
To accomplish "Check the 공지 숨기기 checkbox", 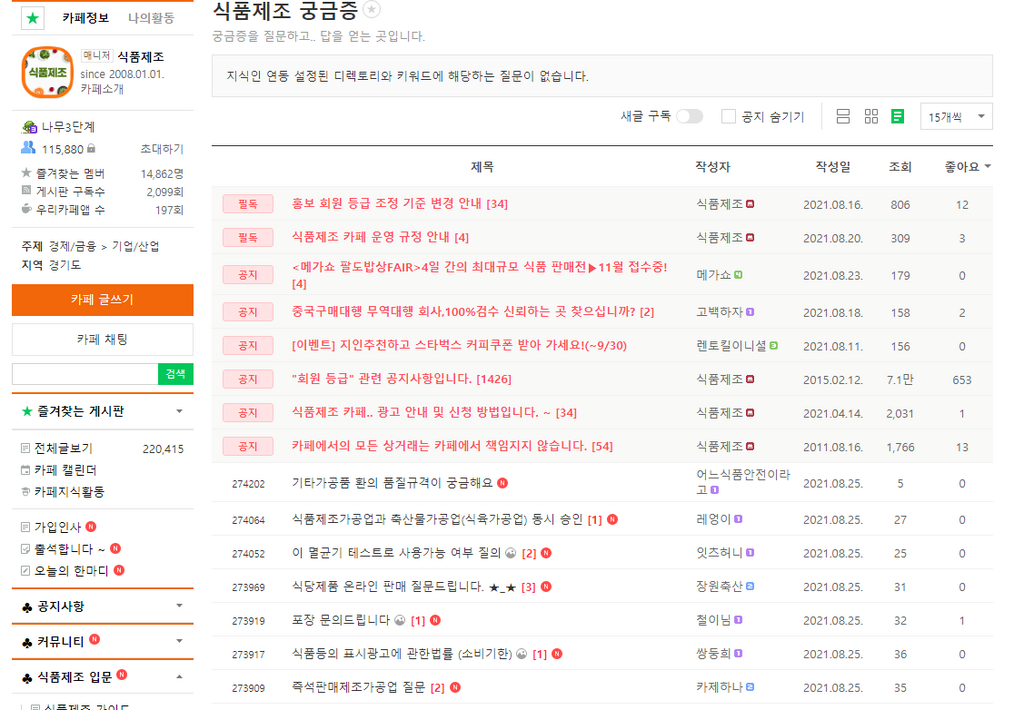I will pyautogui.click(x=728, y=116).
